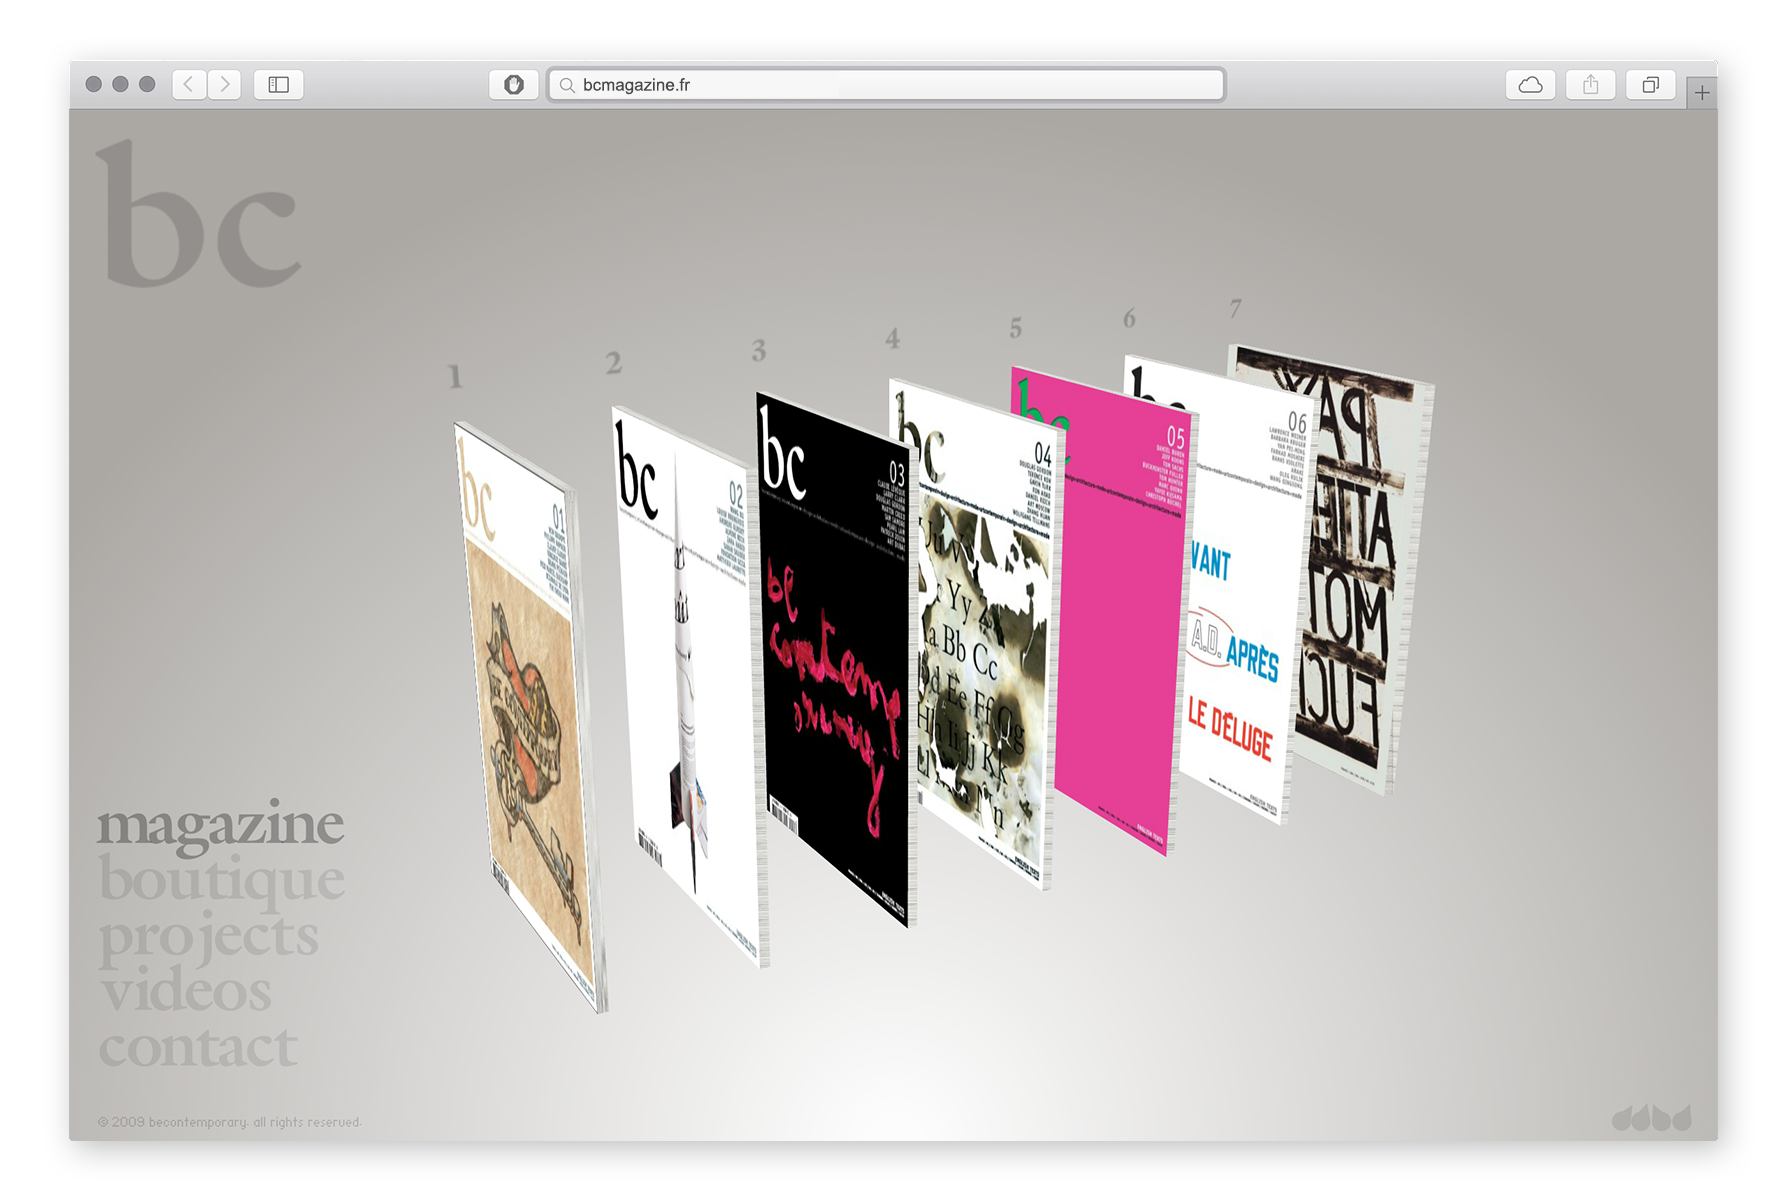The height and width of the screenshot is (1200, 1782).
Task: Open the magazine menu item
Action: (220, 825)
